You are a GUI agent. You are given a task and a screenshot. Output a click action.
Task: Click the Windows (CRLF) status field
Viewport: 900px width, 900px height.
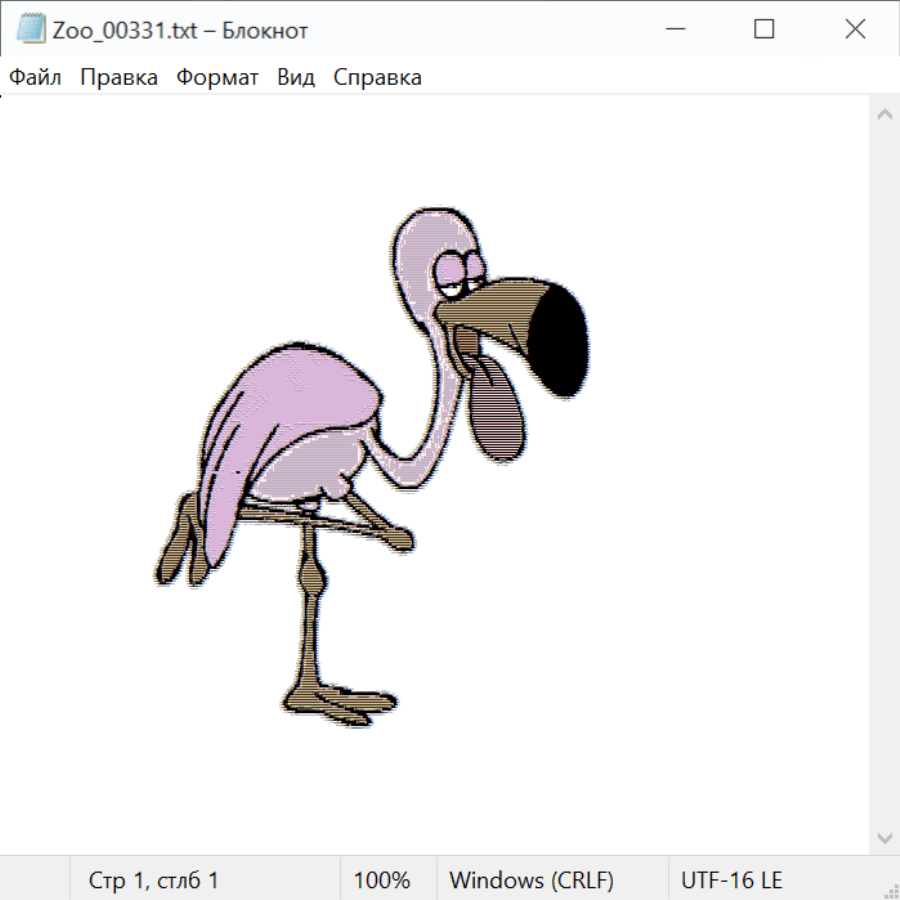point(531,880)
